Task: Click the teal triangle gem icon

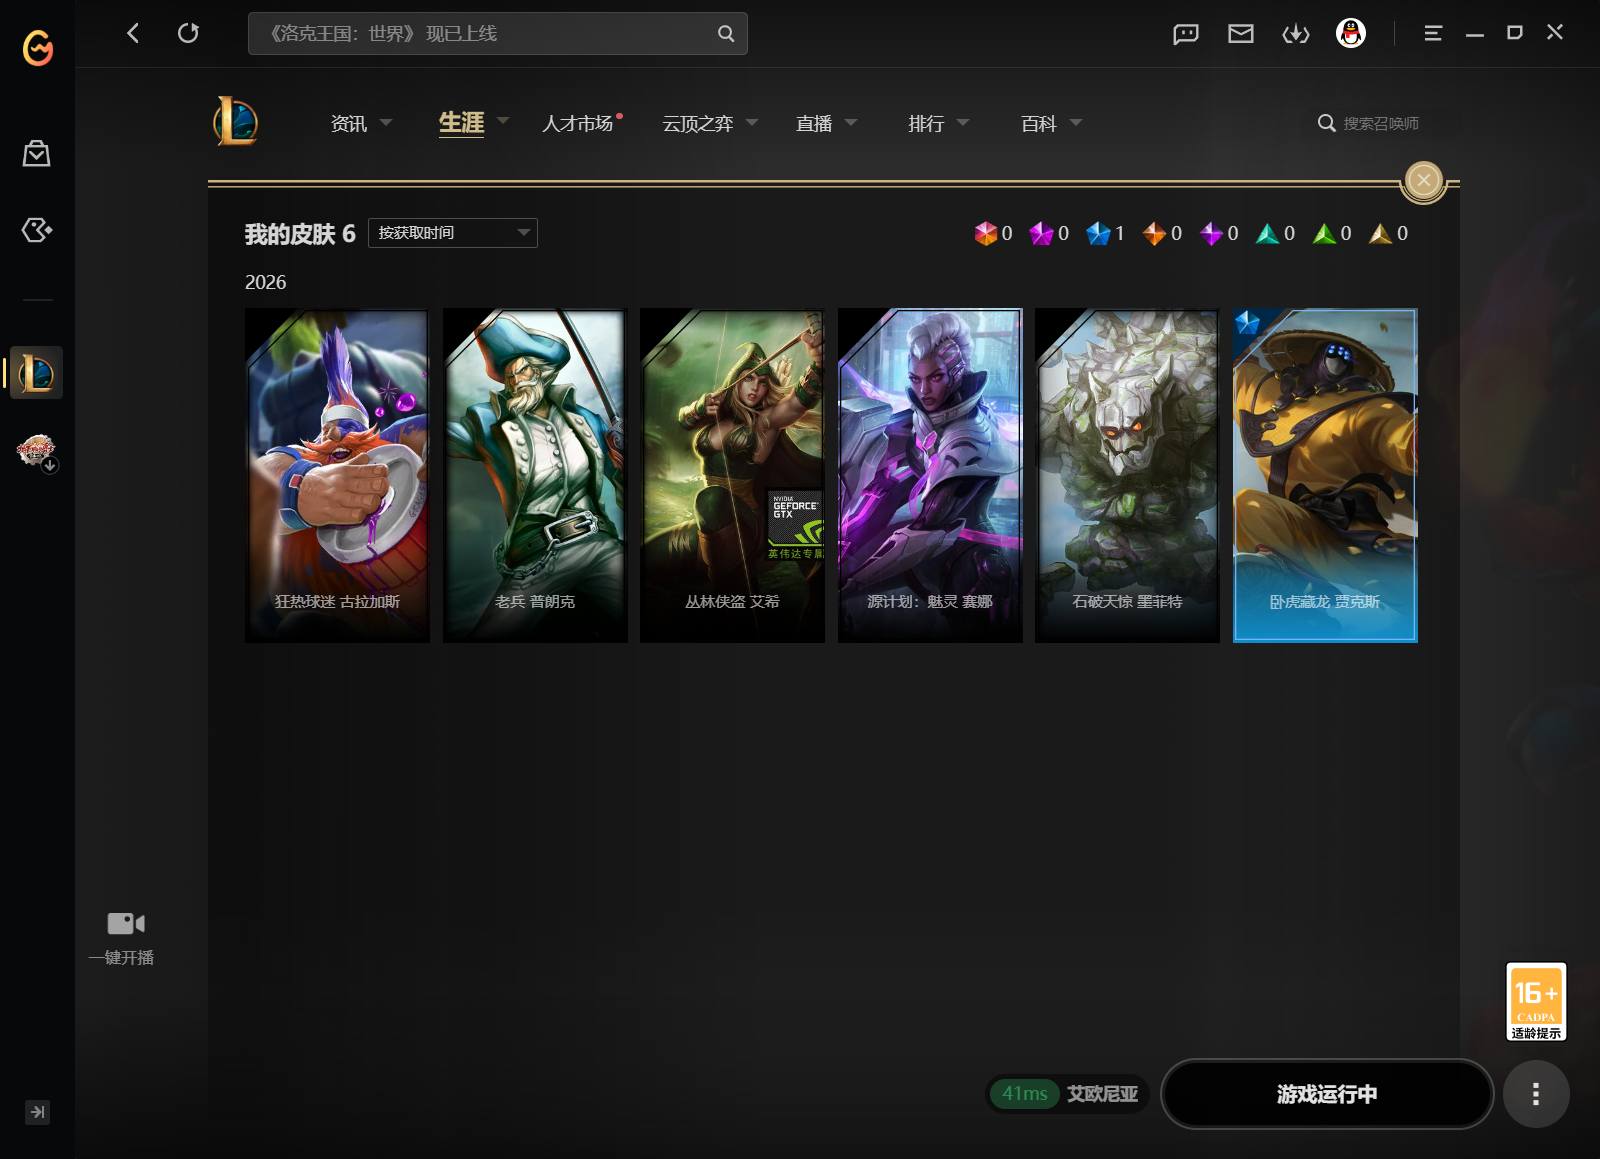Action: (1267, 233)
